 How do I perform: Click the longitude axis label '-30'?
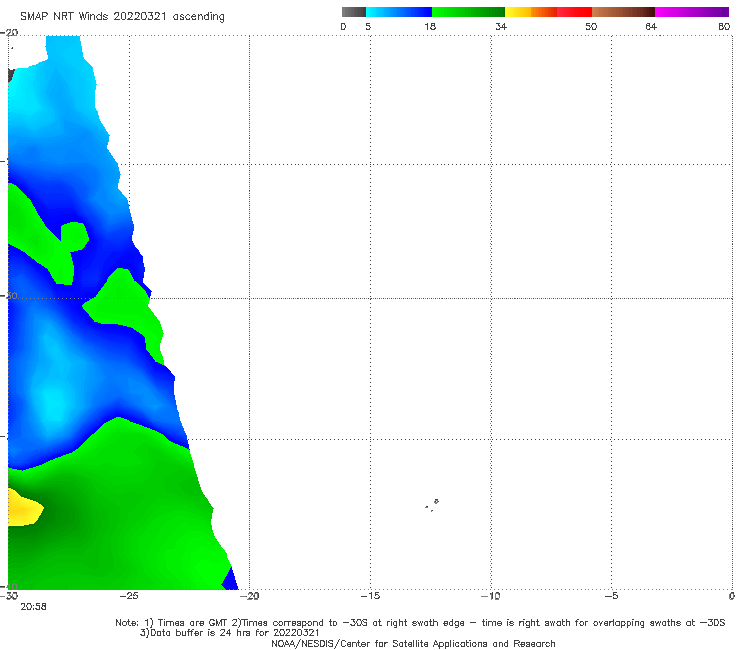pos(9,596)
